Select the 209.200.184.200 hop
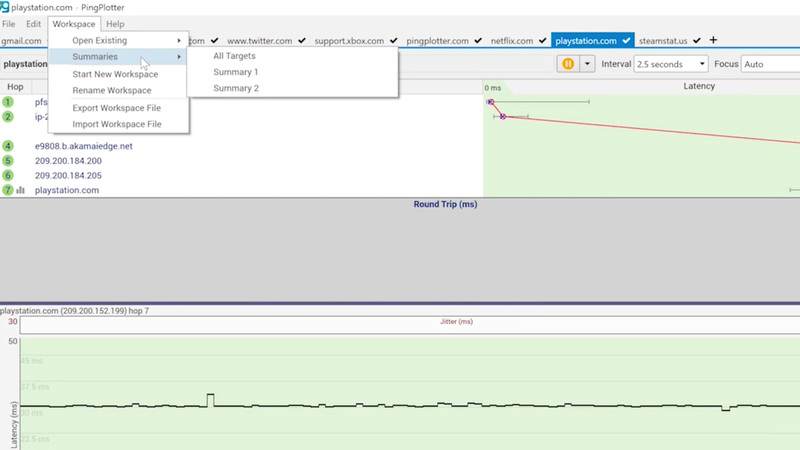The width and height of the screenshot is (800, 450). [68, 161]
